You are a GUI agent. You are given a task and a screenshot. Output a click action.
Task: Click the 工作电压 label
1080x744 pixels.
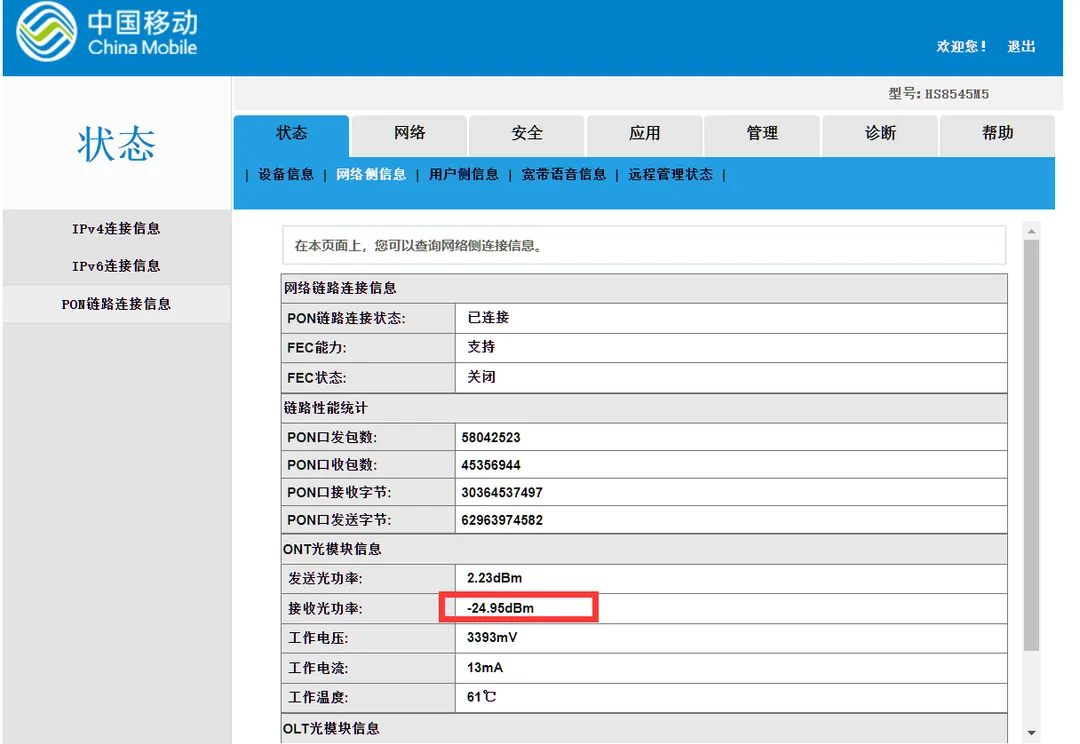pos(318,639)
